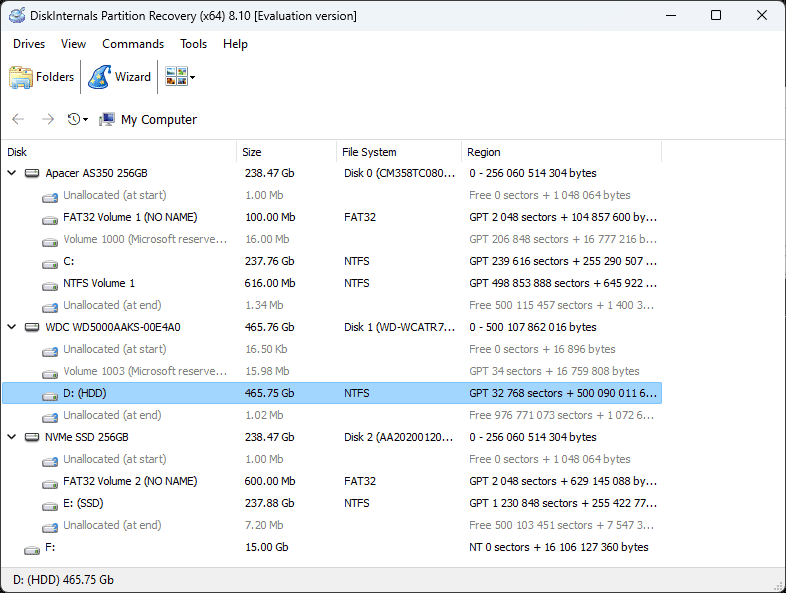This screenshot has width=786, height=593.
Task: Click the status bar D: (HDD) 465.75 Gb
Action: click(63, 580)
